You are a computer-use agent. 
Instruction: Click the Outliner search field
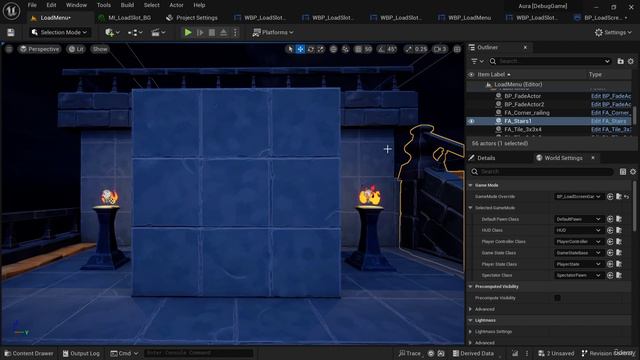(x=551, y=61)
